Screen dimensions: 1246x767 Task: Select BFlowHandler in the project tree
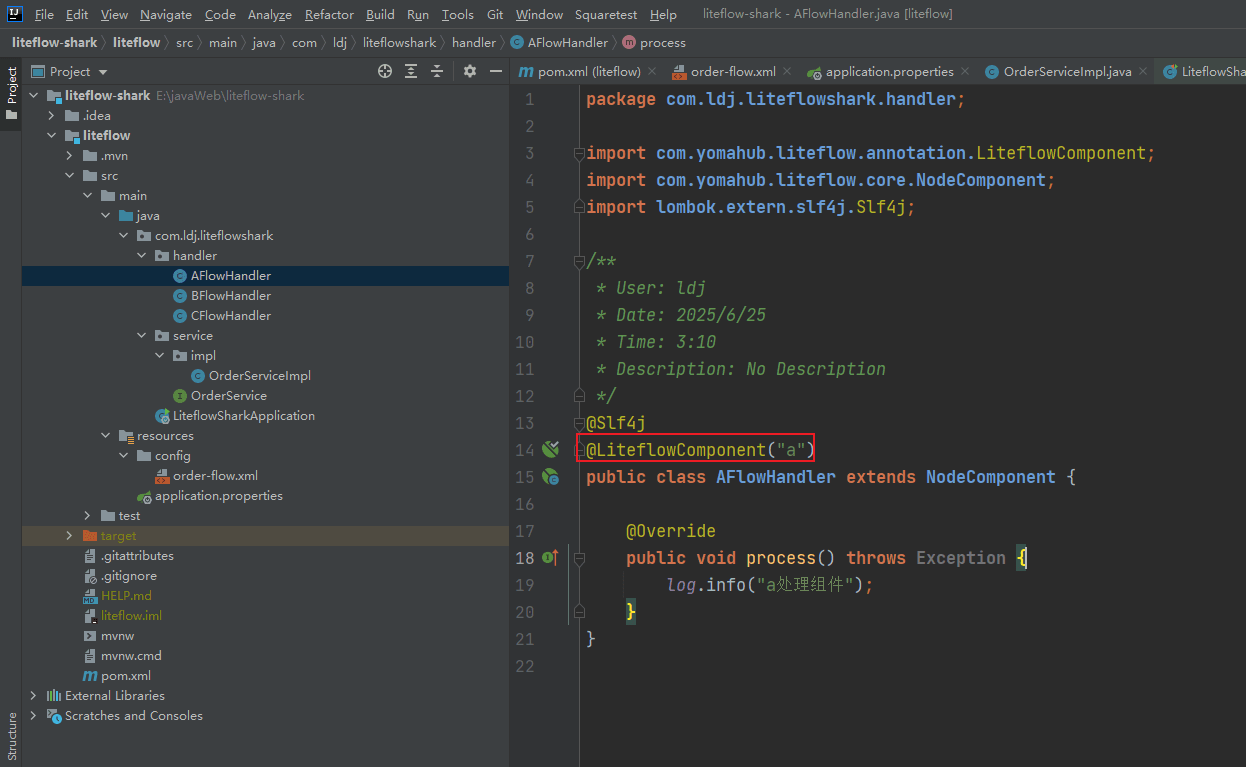click(231, 296)
